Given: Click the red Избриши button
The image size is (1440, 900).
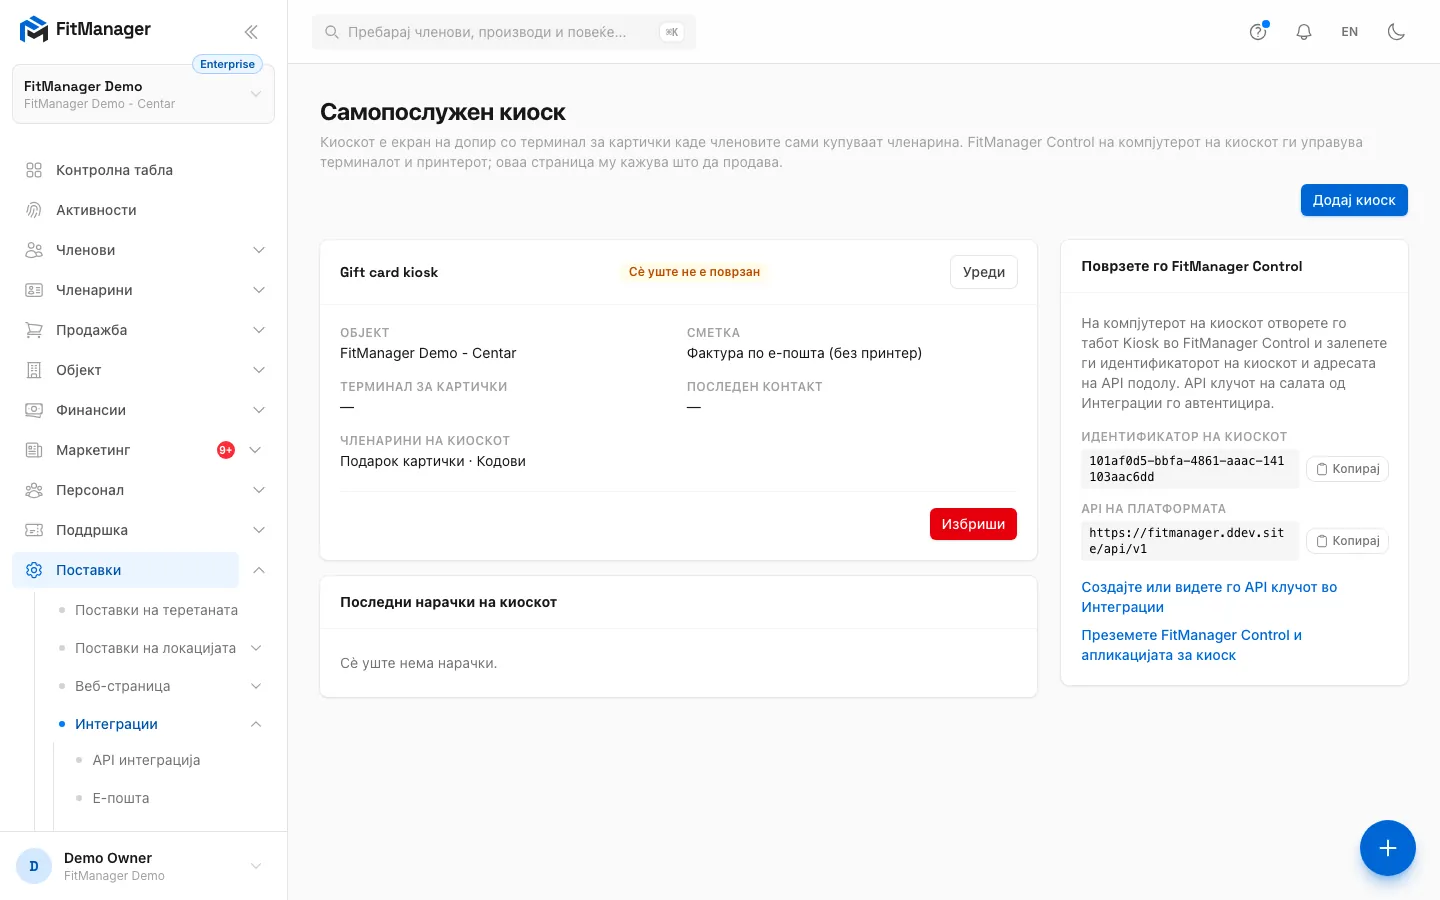Looking at the screenshot, I should click(973, 524).
